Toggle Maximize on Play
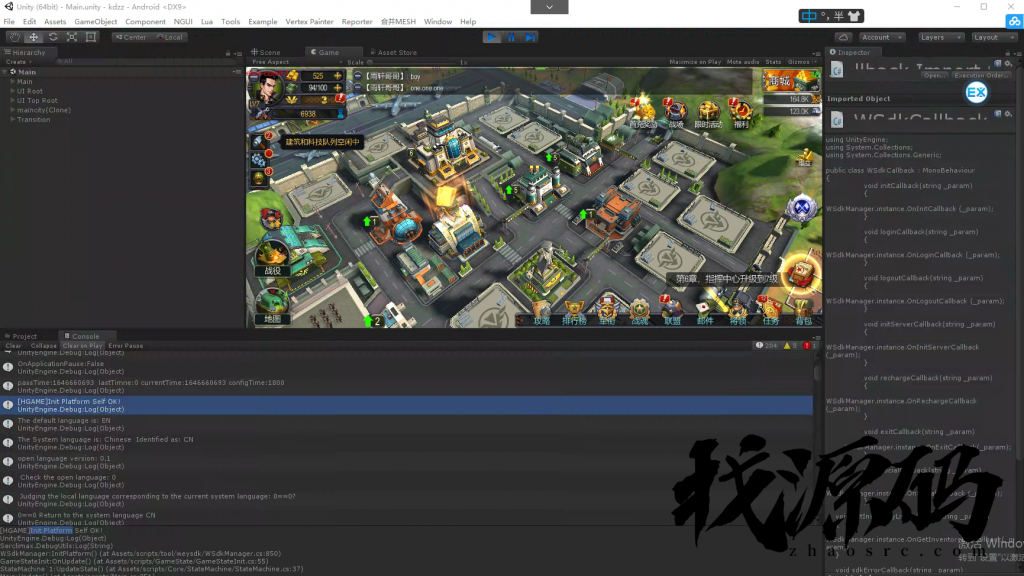 coord(695,62)
